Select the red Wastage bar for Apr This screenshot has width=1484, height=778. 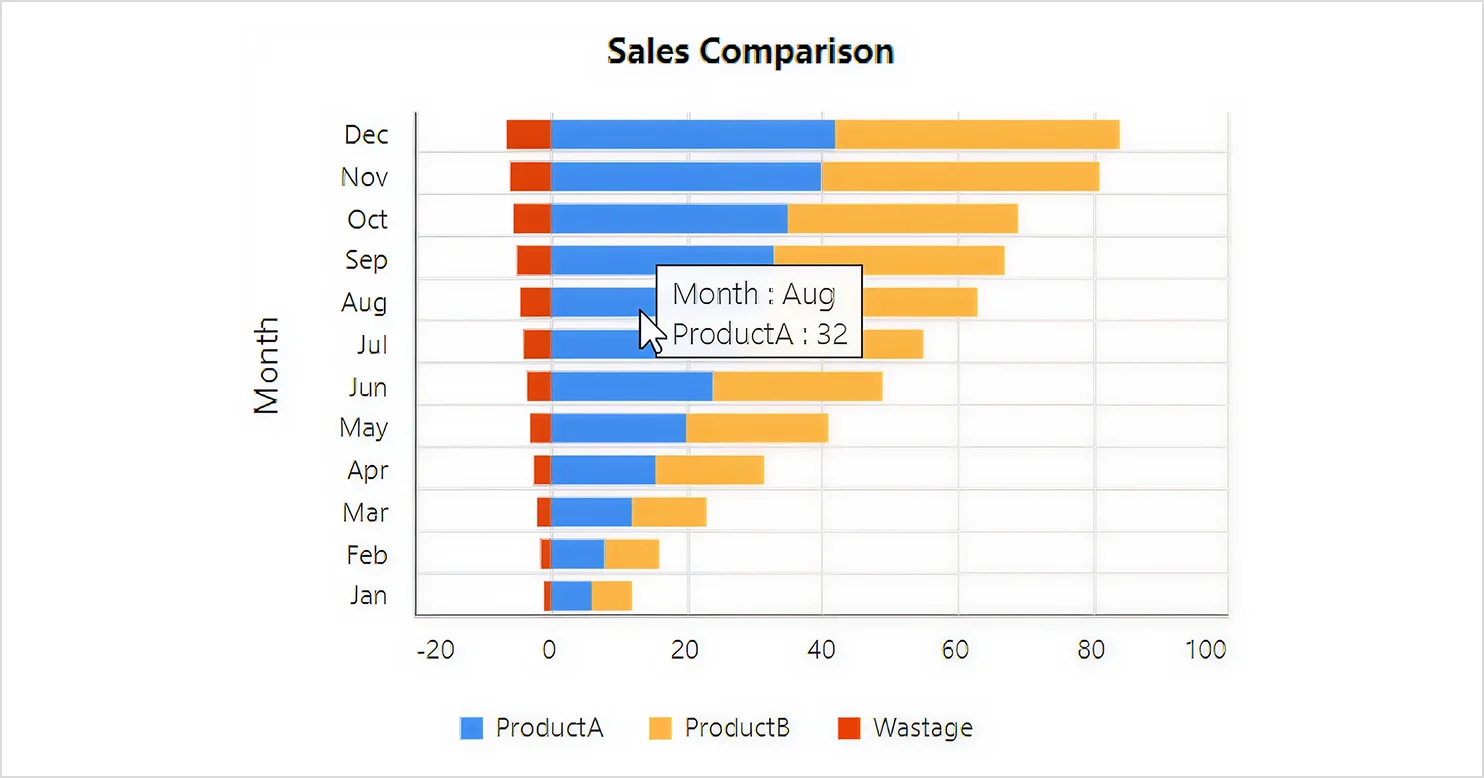click(x=542, y=470)
